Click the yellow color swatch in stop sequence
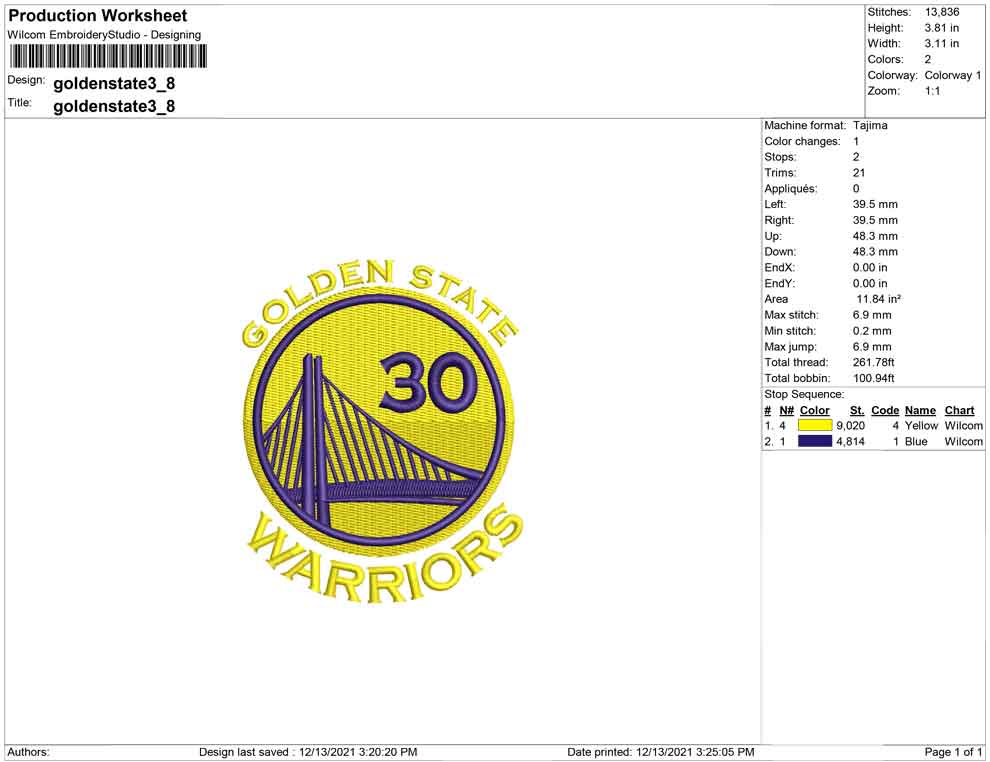Screen dimensions: 990x762 pos(814,426)
